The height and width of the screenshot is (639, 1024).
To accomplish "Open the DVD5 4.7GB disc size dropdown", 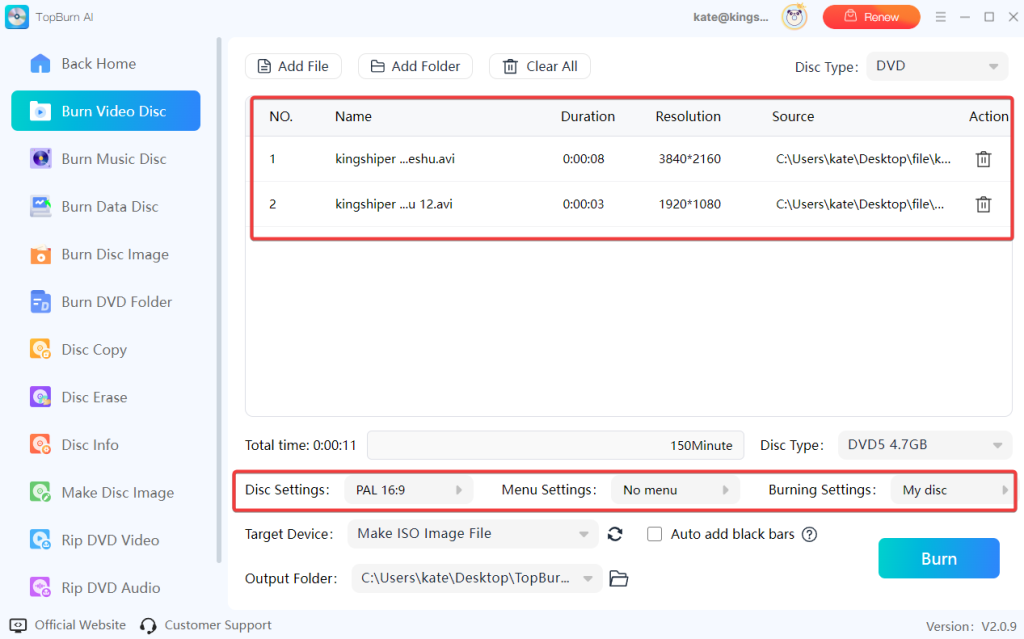I will point(924,445).
